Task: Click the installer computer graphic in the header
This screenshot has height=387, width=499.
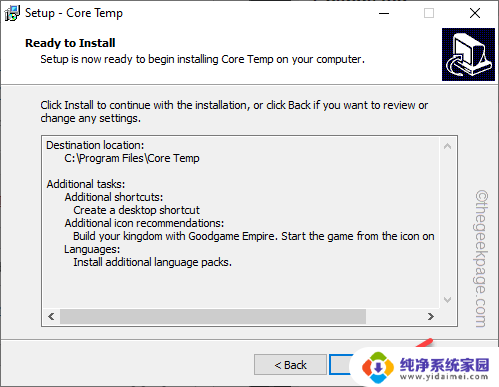Action: pos(468,54)
